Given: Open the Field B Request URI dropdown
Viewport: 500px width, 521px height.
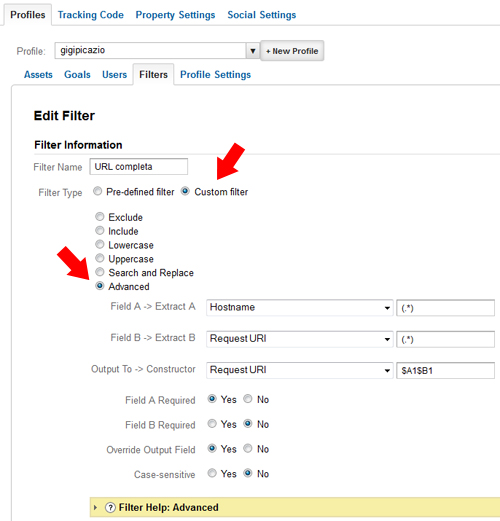Looking at the screenshot, I should click(300, 339).
